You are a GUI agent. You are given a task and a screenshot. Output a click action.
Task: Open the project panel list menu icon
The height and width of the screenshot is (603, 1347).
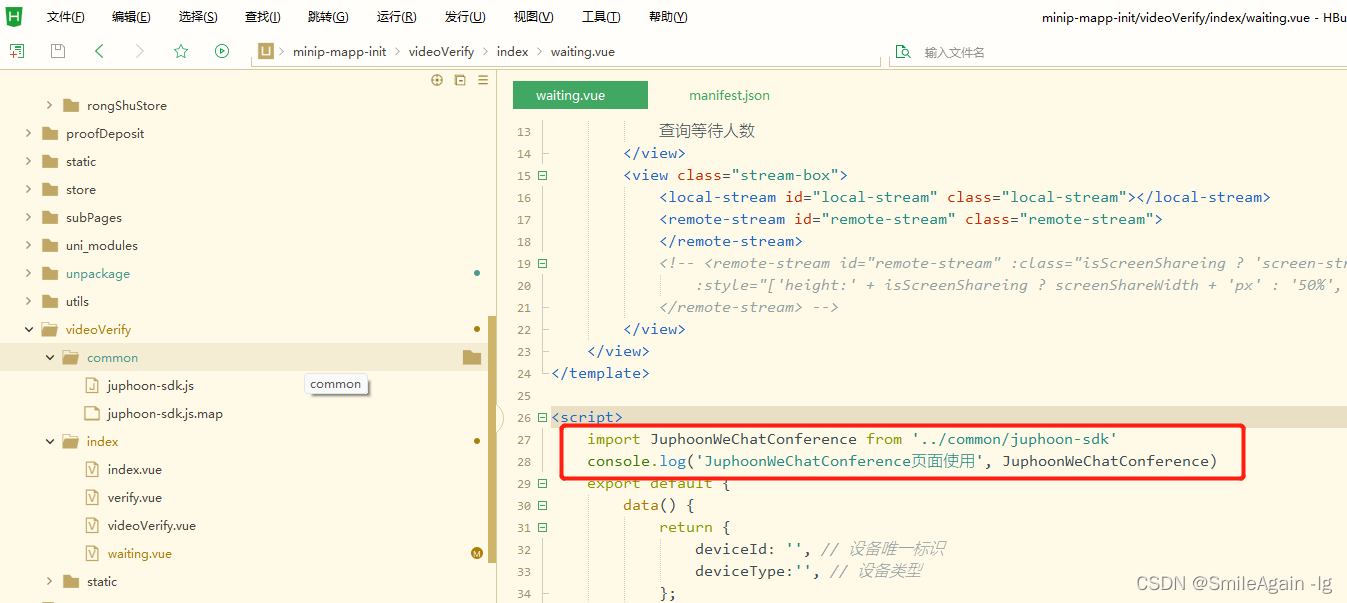(x=482, y=79)
